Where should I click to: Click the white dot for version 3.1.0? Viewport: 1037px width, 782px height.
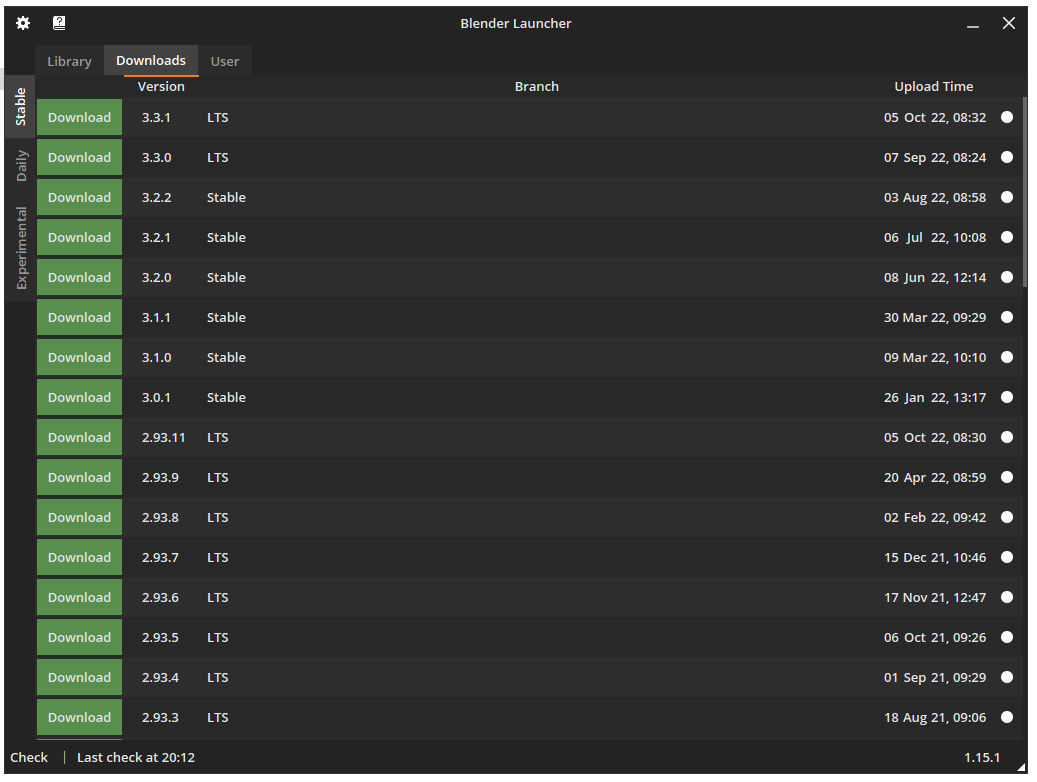[x=1007, y=357]
